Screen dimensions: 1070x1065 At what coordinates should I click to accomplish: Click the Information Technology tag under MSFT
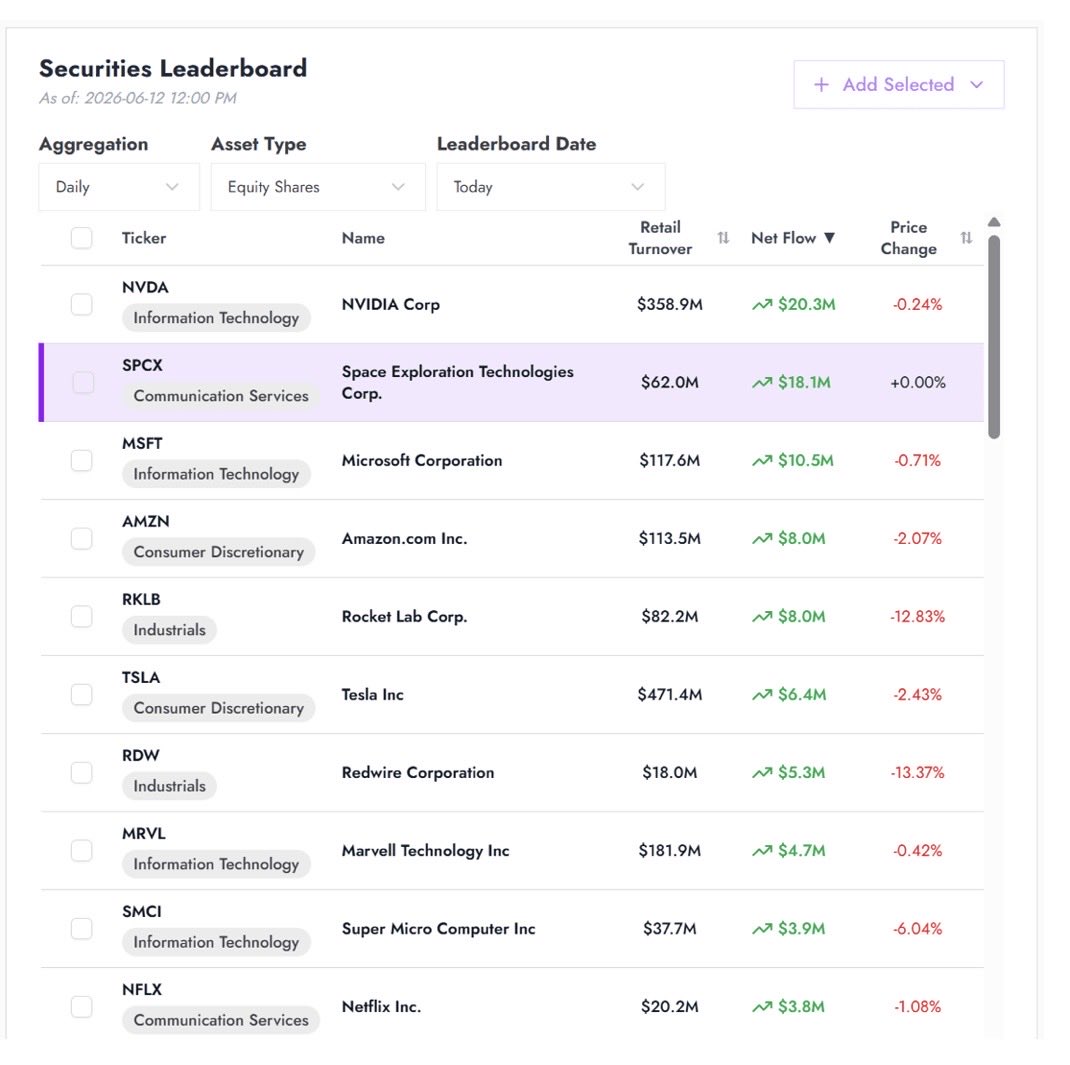click(x=216, y=474)
